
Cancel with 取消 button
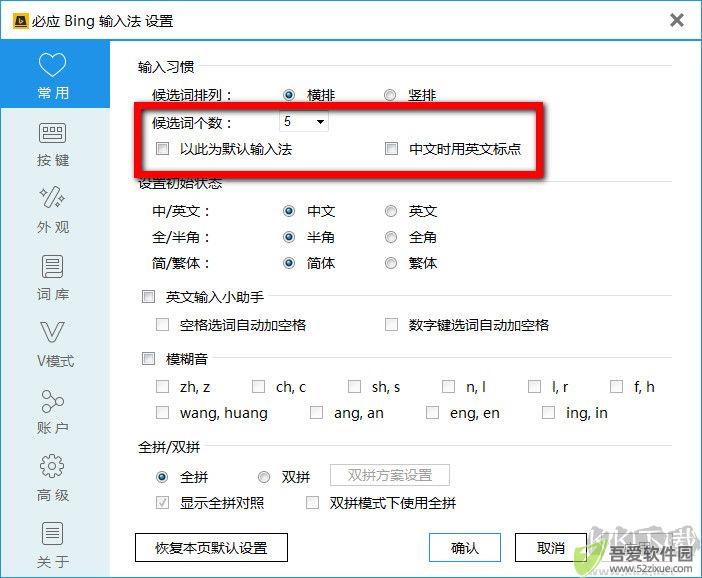coord(551,547)
